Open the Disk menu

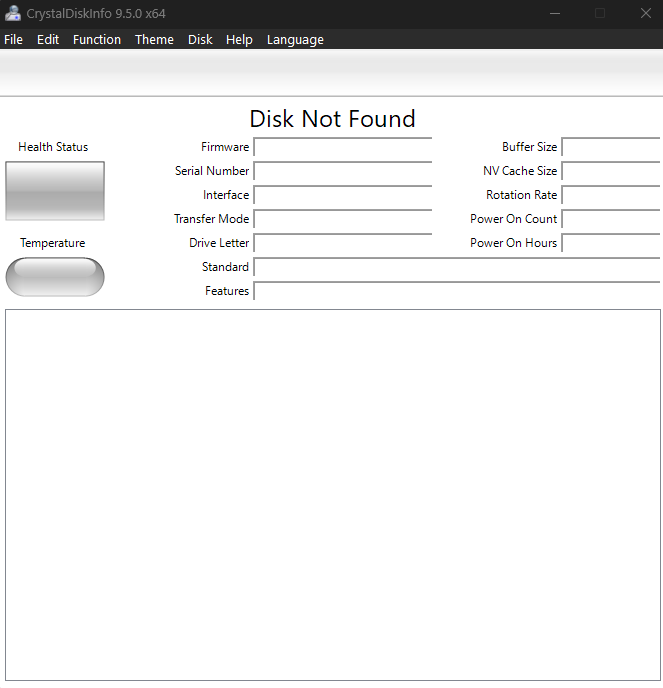tap(200, 39)
